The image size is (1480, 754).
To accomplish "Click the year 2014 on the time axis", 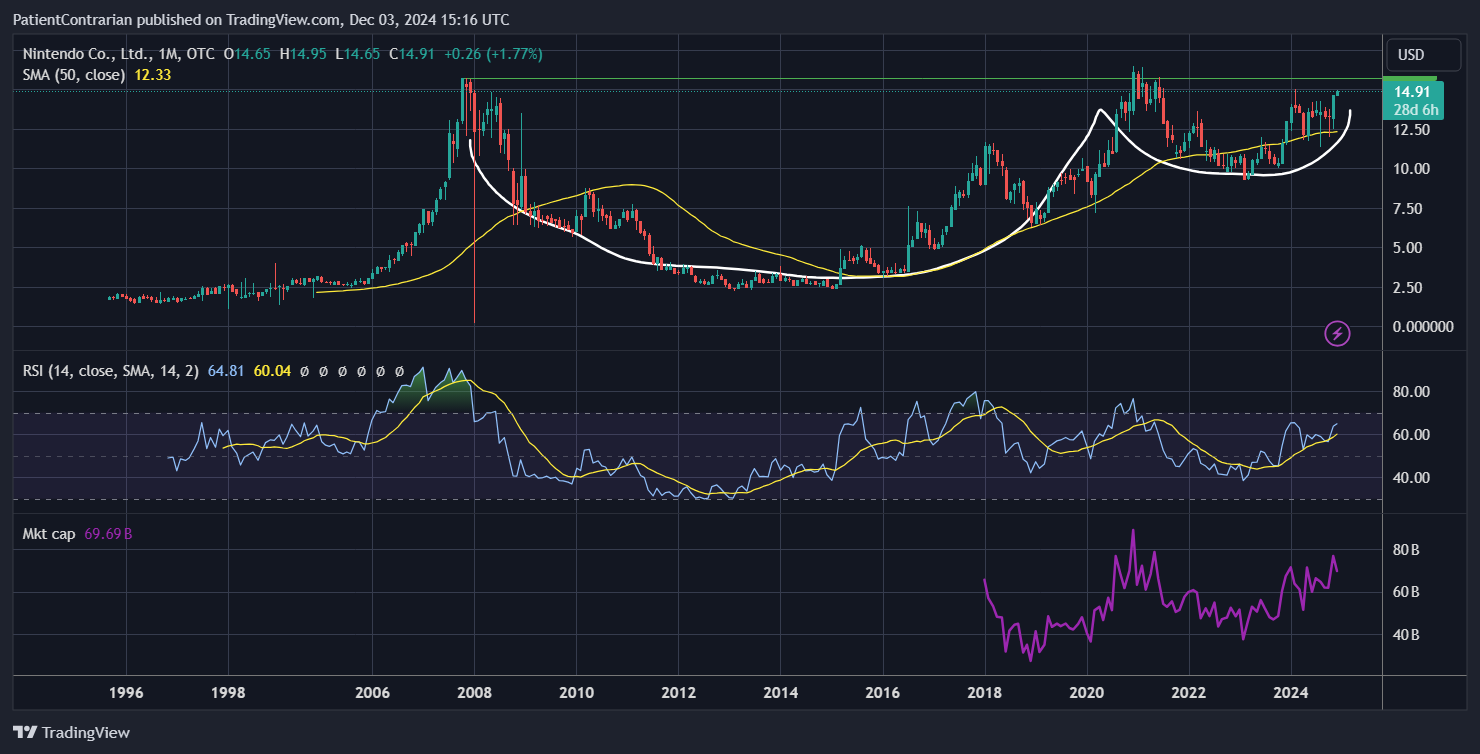I will point(780,691).
